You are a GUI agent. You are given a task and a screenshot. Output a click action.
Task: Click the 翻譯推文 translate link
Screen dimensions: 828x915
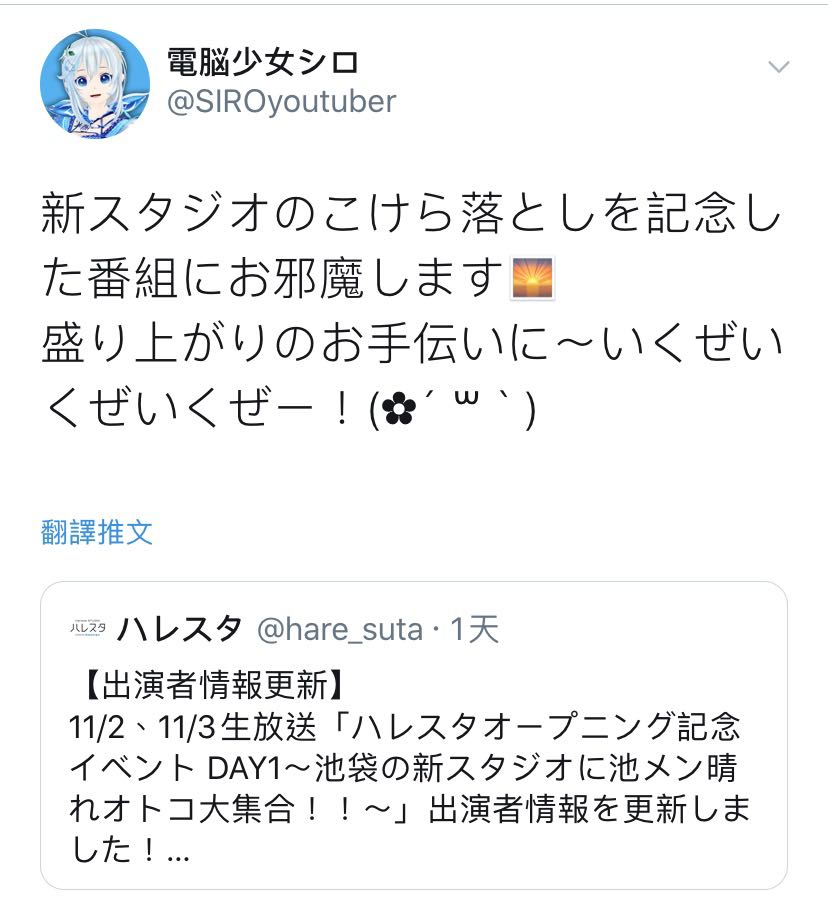[x=97, y=532]
